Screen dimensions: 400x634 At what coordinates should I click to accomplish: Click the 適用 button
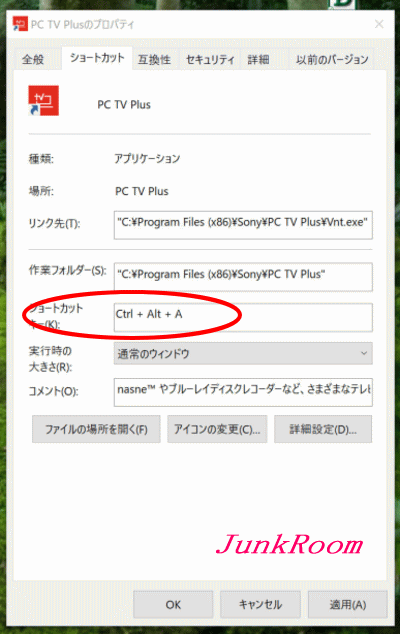click(348, 604)
